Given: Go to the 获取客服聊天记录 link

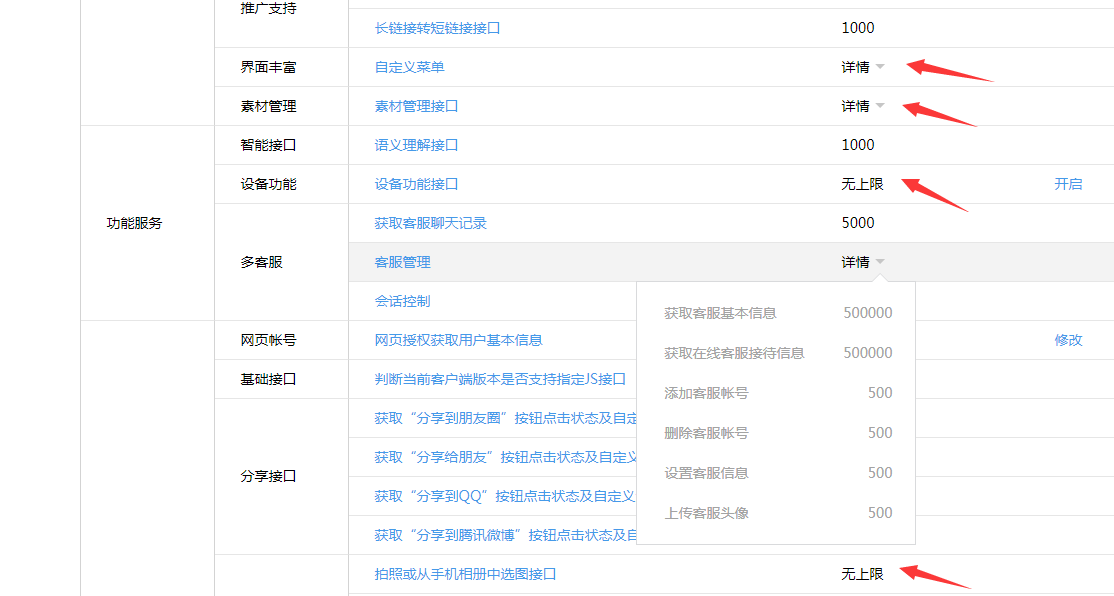Looking at the screenshot, I should click(430, 223).
